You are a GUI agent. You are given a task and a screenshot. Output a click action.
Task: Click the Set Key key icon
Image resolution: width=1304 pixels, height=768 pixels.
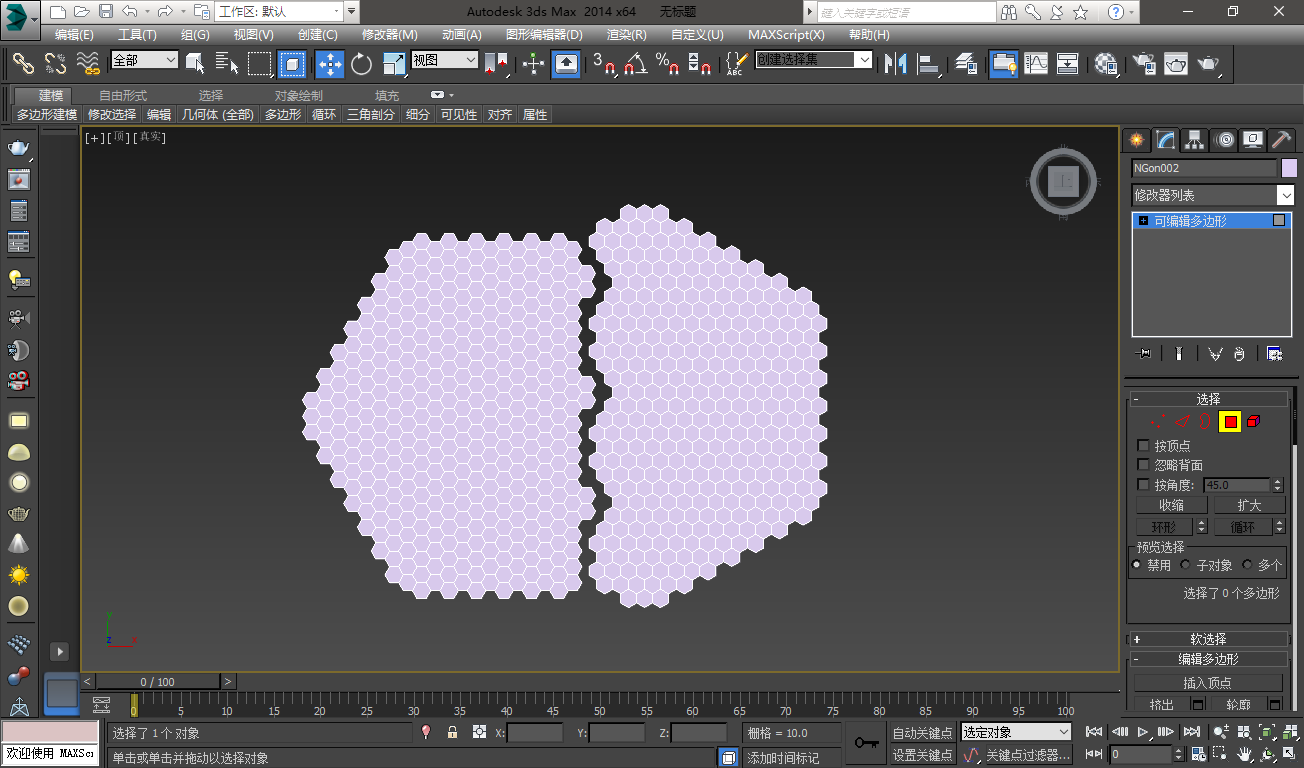pos(867,743)
